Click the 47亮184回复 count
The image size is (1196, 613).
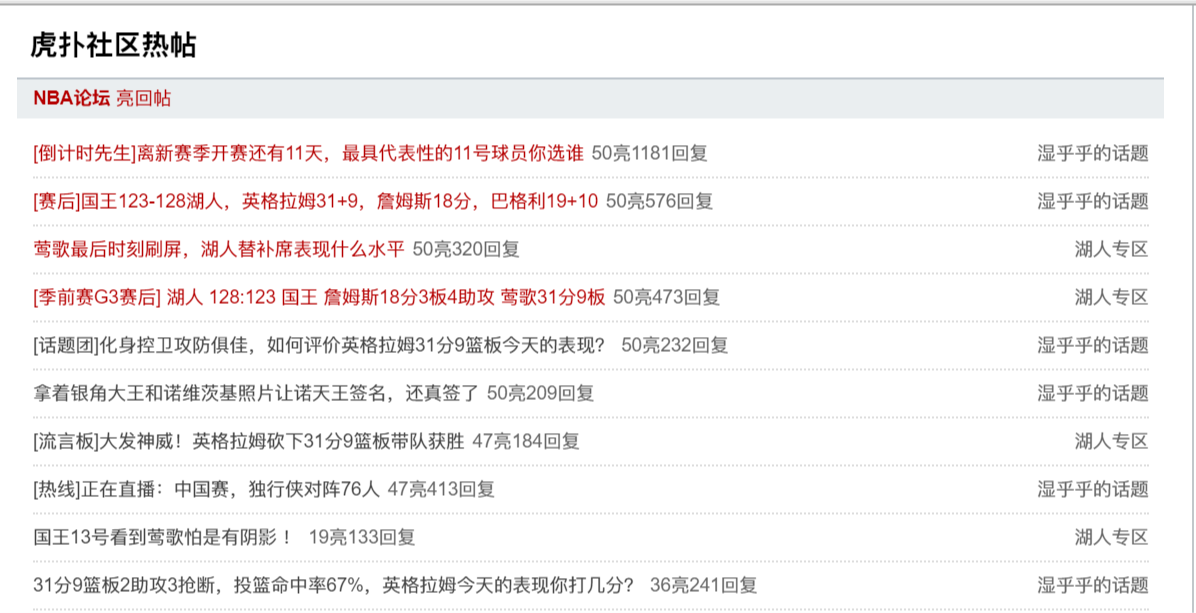pyautogui.click(x=526, y=441)
